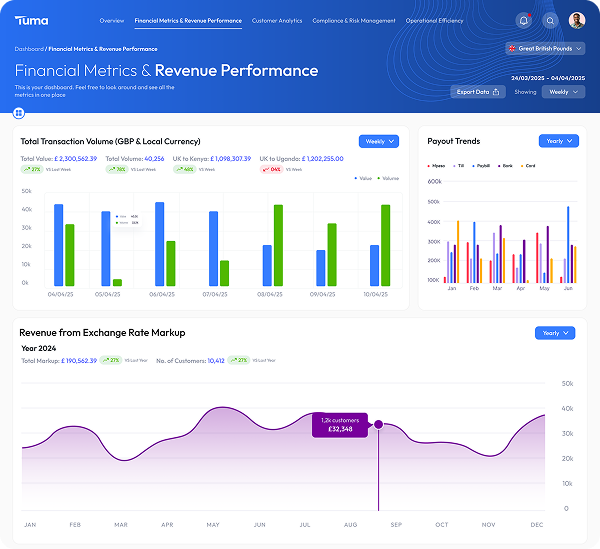This screenshot has width=600, height=549.
Task: Toggle the Volume series in chart legend
Action: 388,177
